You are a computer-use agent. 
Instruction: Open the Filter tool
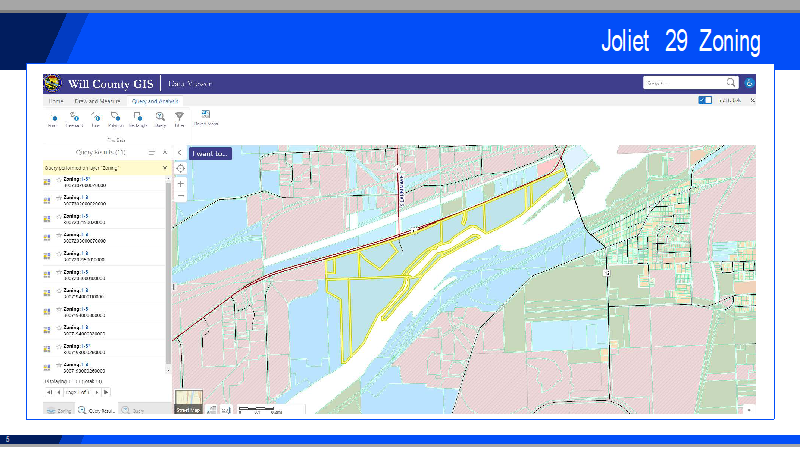pos(179,118)
